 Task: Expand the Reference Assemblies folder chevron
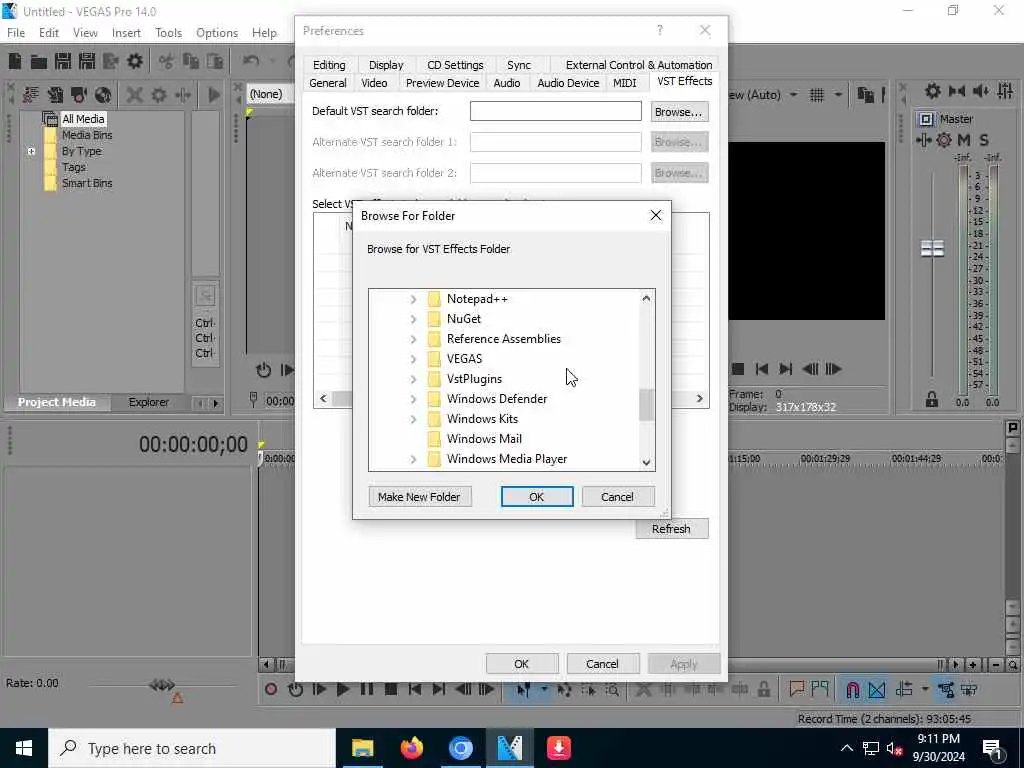pos(413,339)
